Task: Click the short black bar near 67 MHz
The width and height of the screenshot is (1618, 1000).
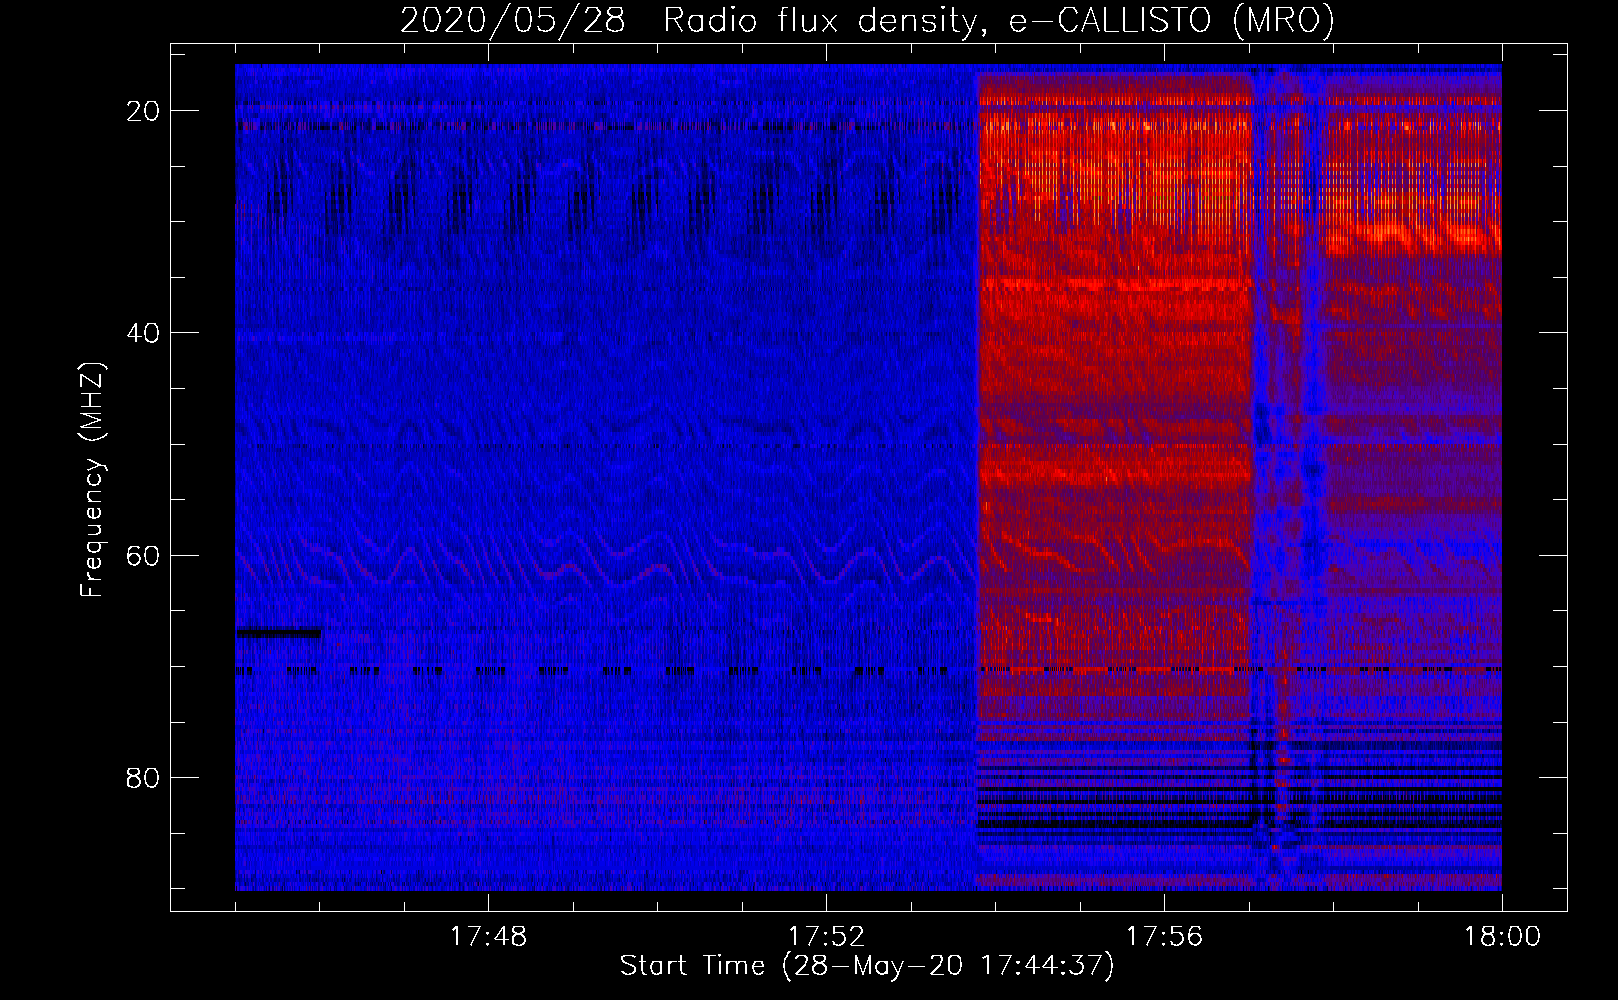Action: (x=279, y=633)
